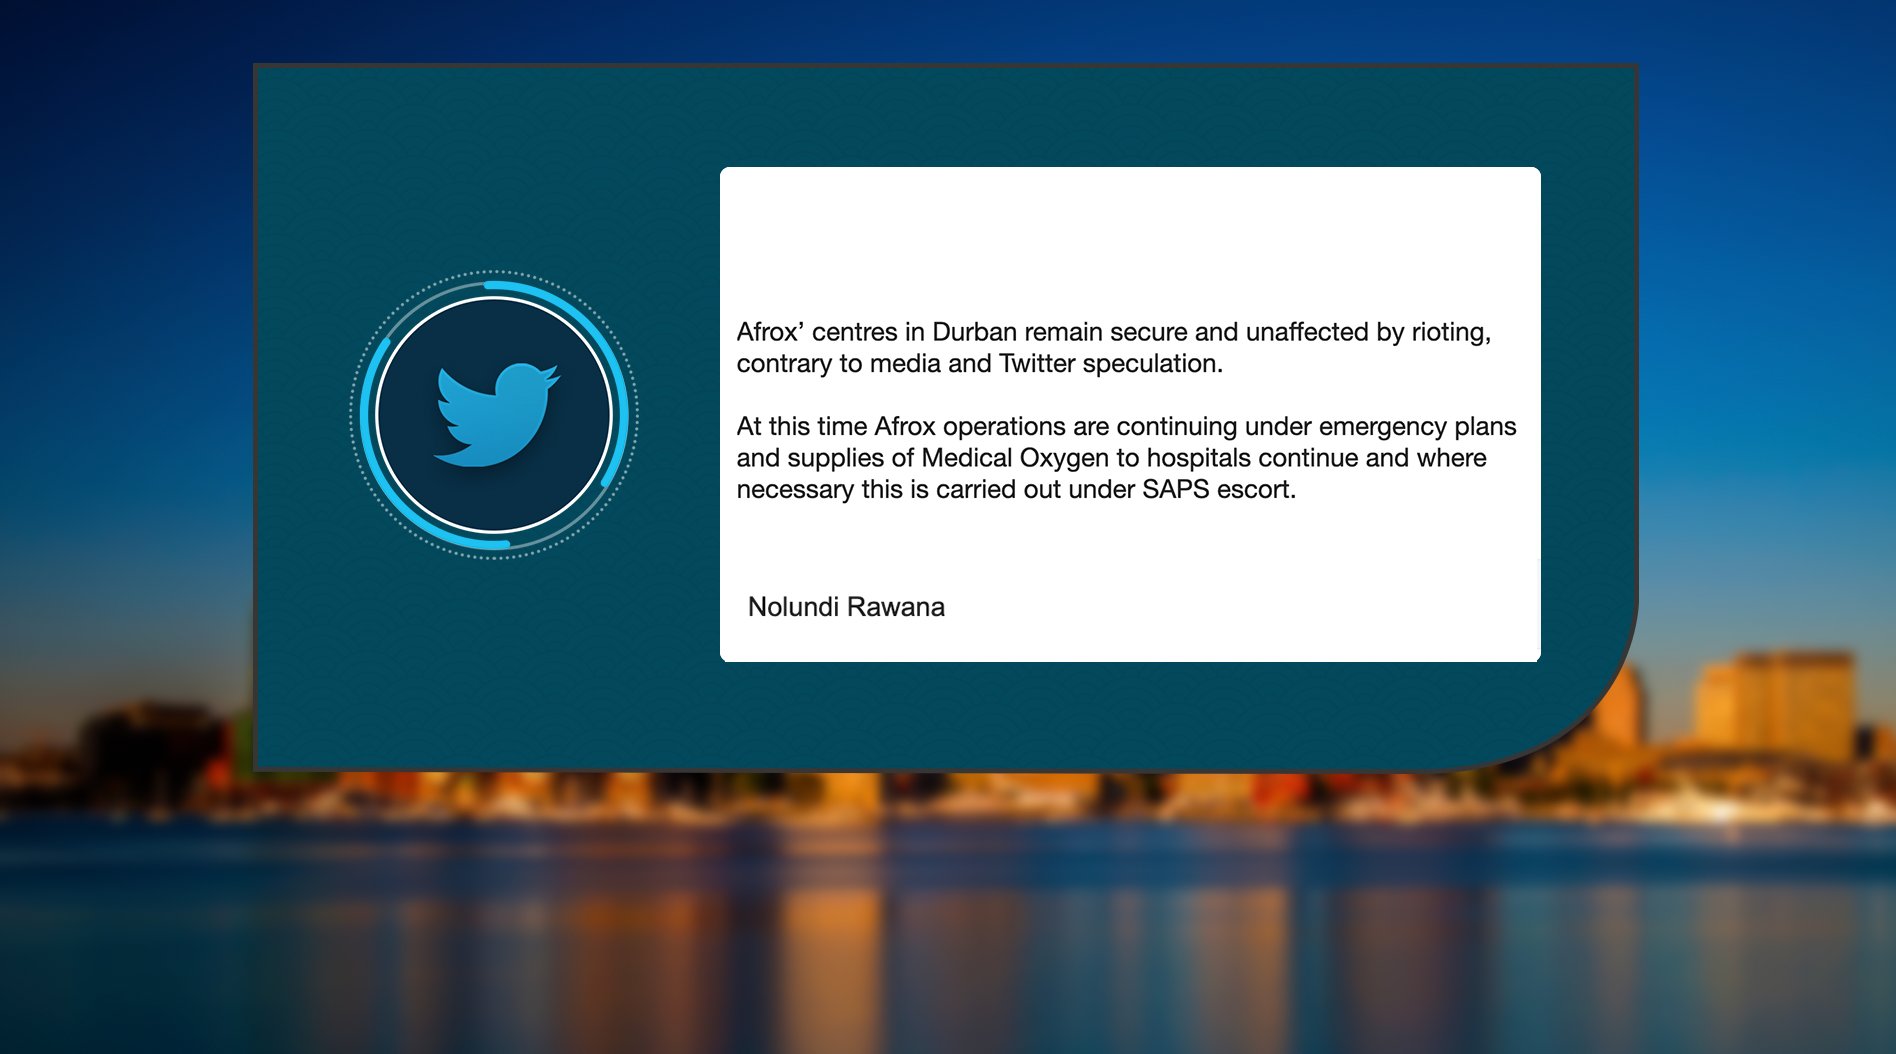
Task: Click the line 'necessary this is carried out under SAPS escort.'
Action: tap(1016, 490)
